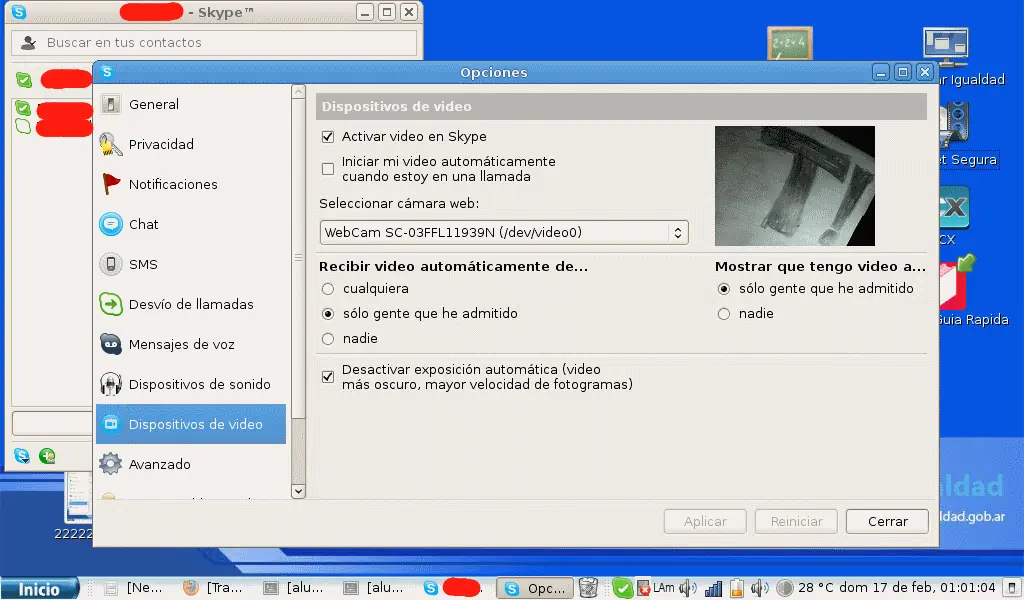Select the Privacidad keys icon

tap(111, 144)
